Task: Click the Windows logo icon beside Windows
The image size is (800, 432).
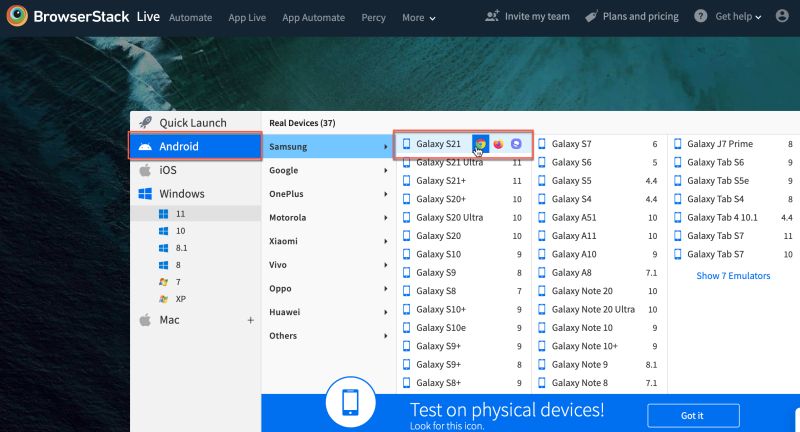Action: click(145, 194)
